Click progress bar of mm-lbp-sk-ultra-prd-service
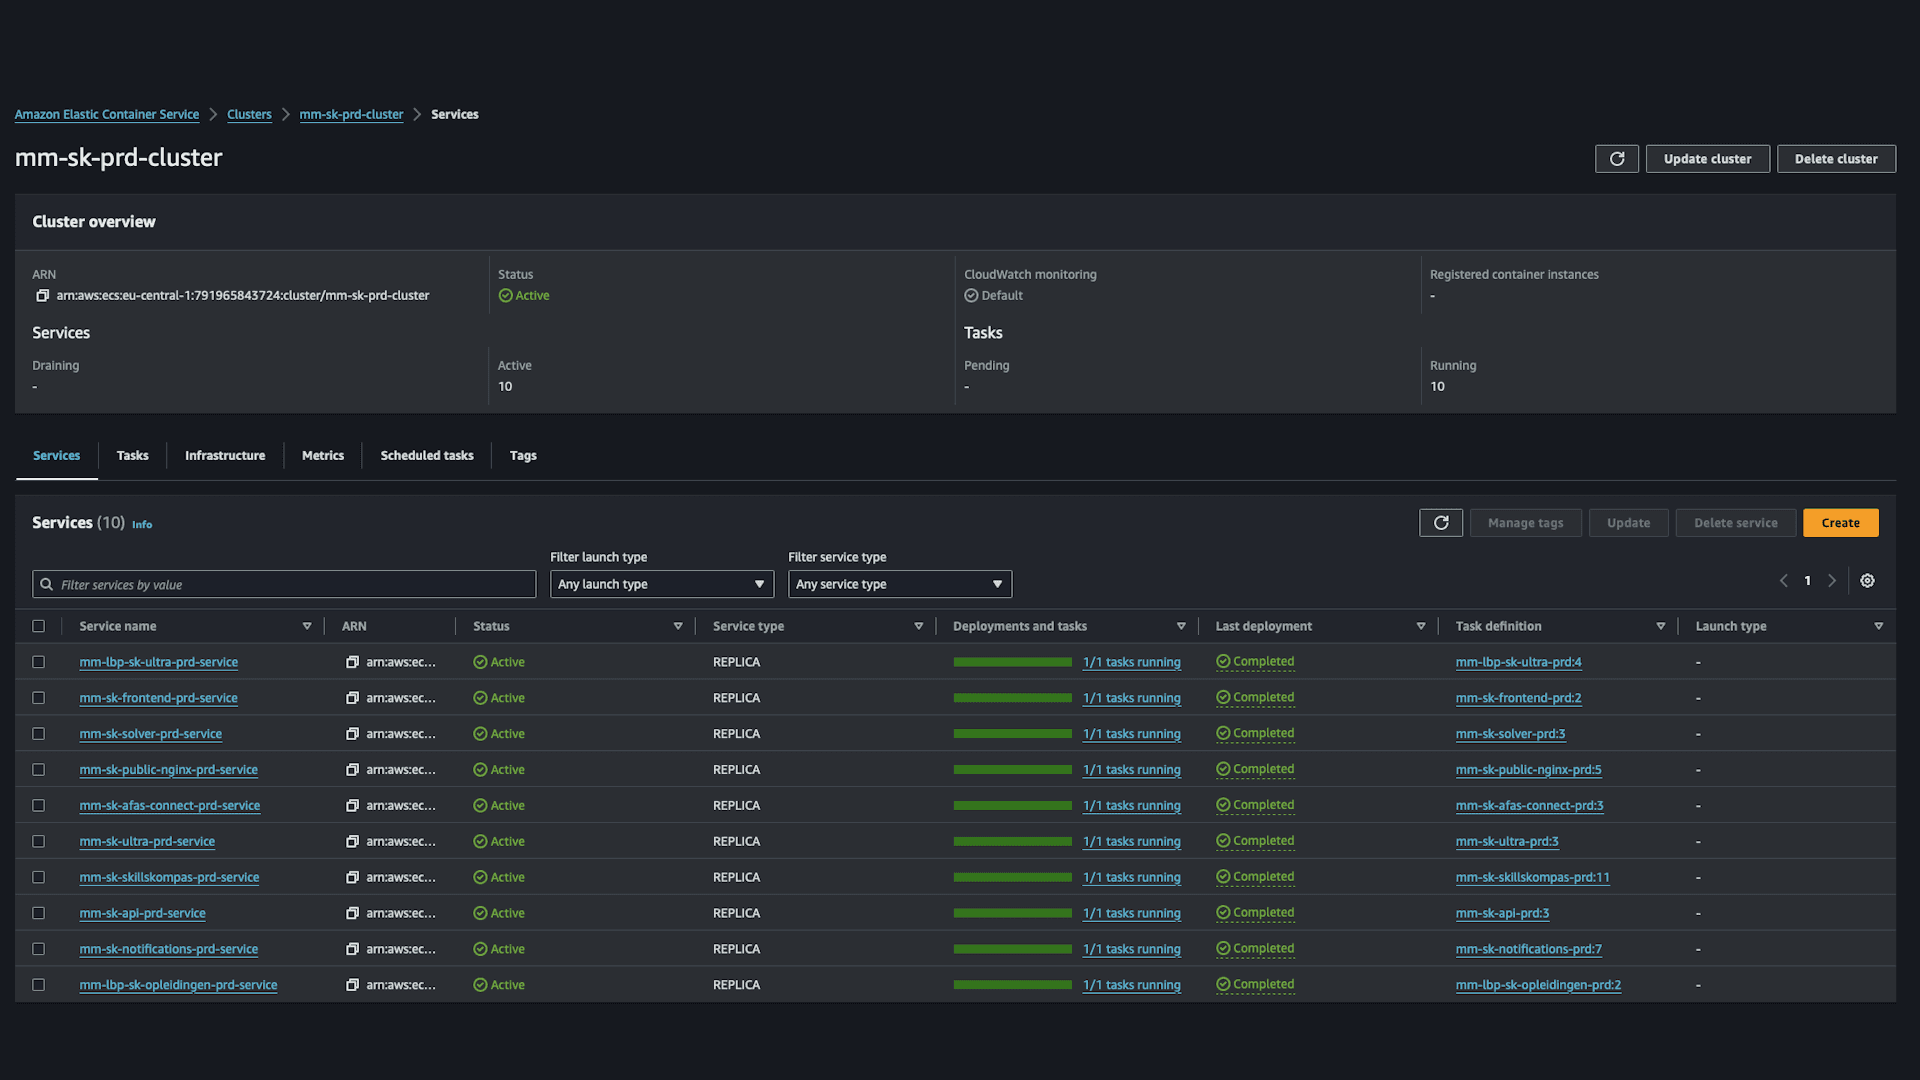Screen dimensions: 1920x1080 [1012, 662]
